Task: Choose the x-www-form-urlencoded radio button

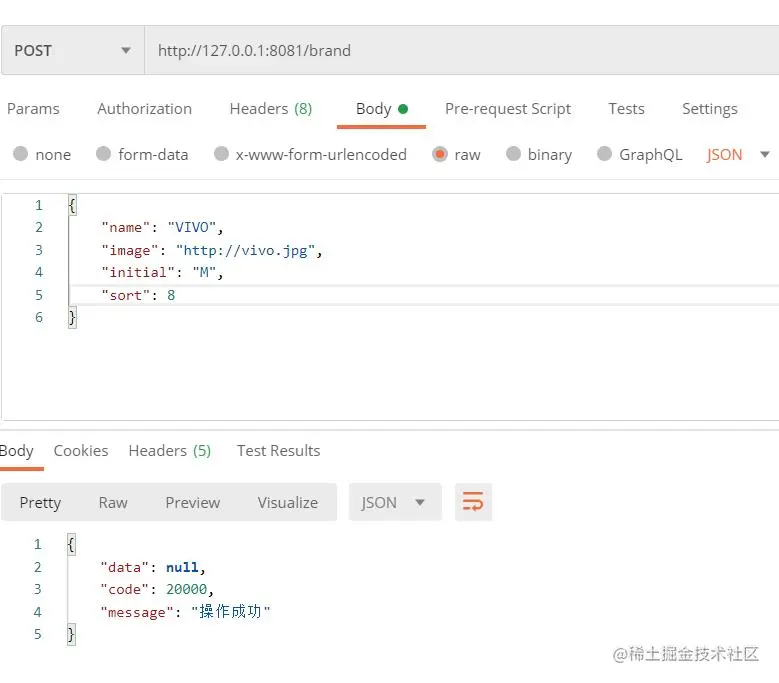Action: [x=221, y=154]
